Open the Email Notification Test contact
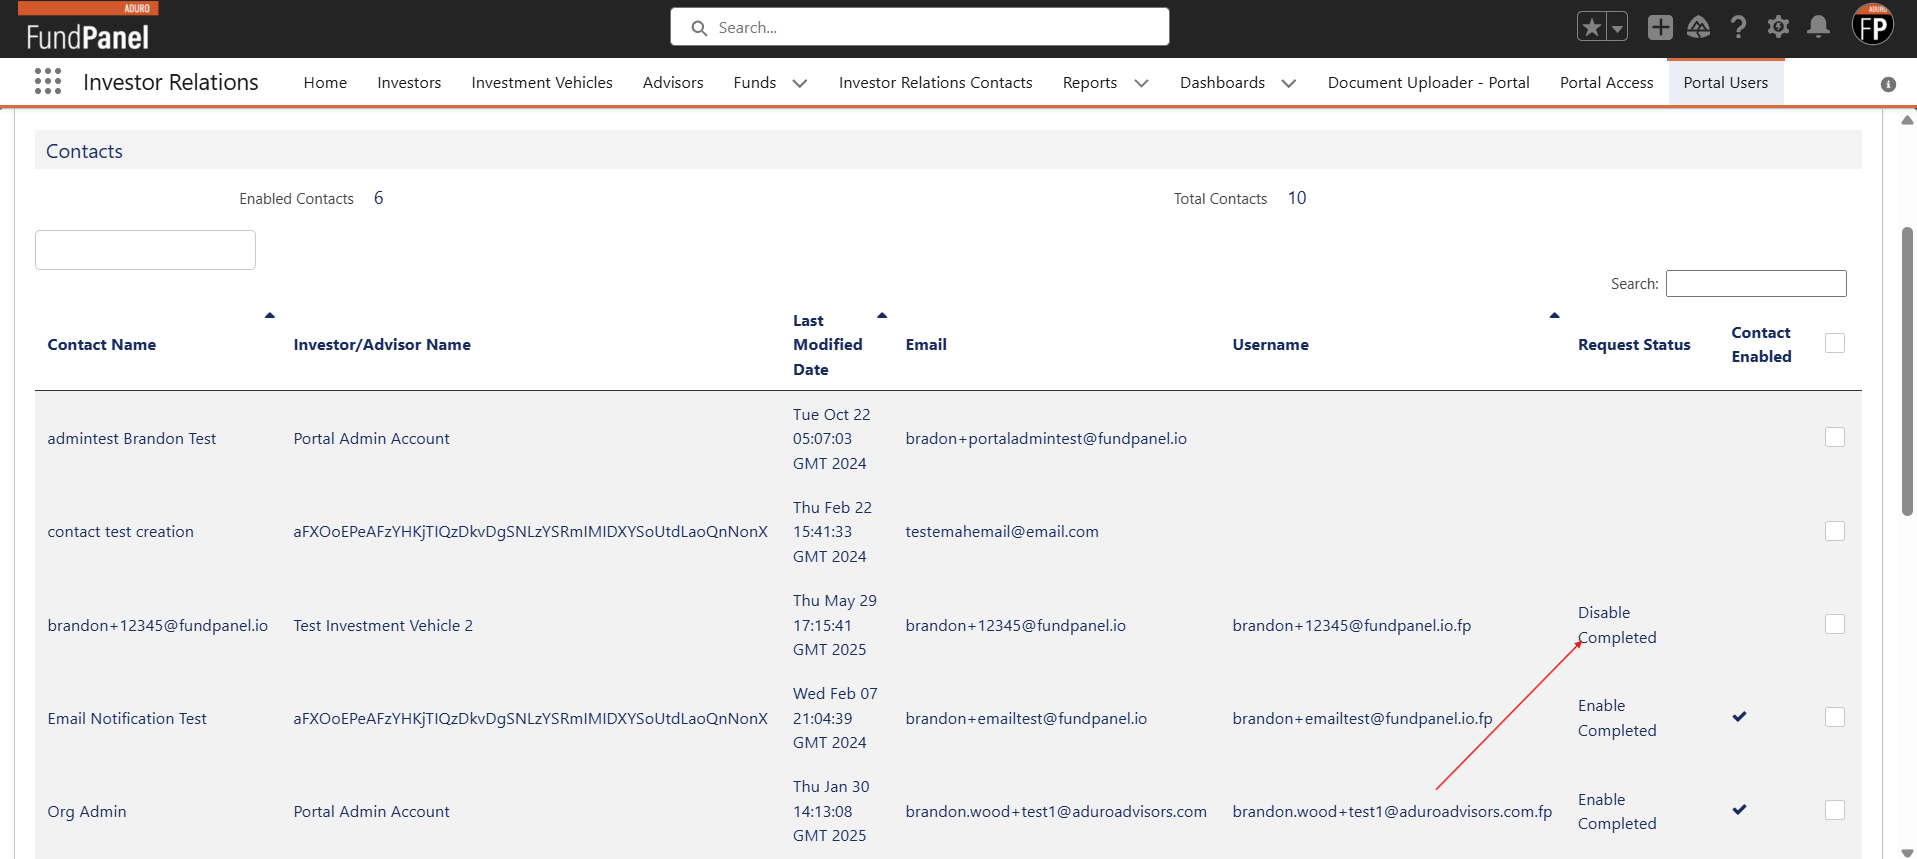Image resolution: width=1917 pixels, height=859 pixels. tap(127, 718)
